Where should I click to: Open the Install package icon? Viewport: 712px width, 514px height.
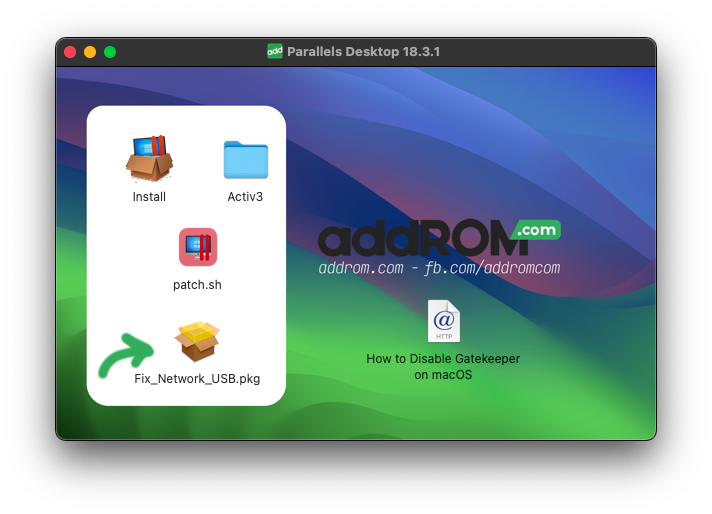coord(149,158)
